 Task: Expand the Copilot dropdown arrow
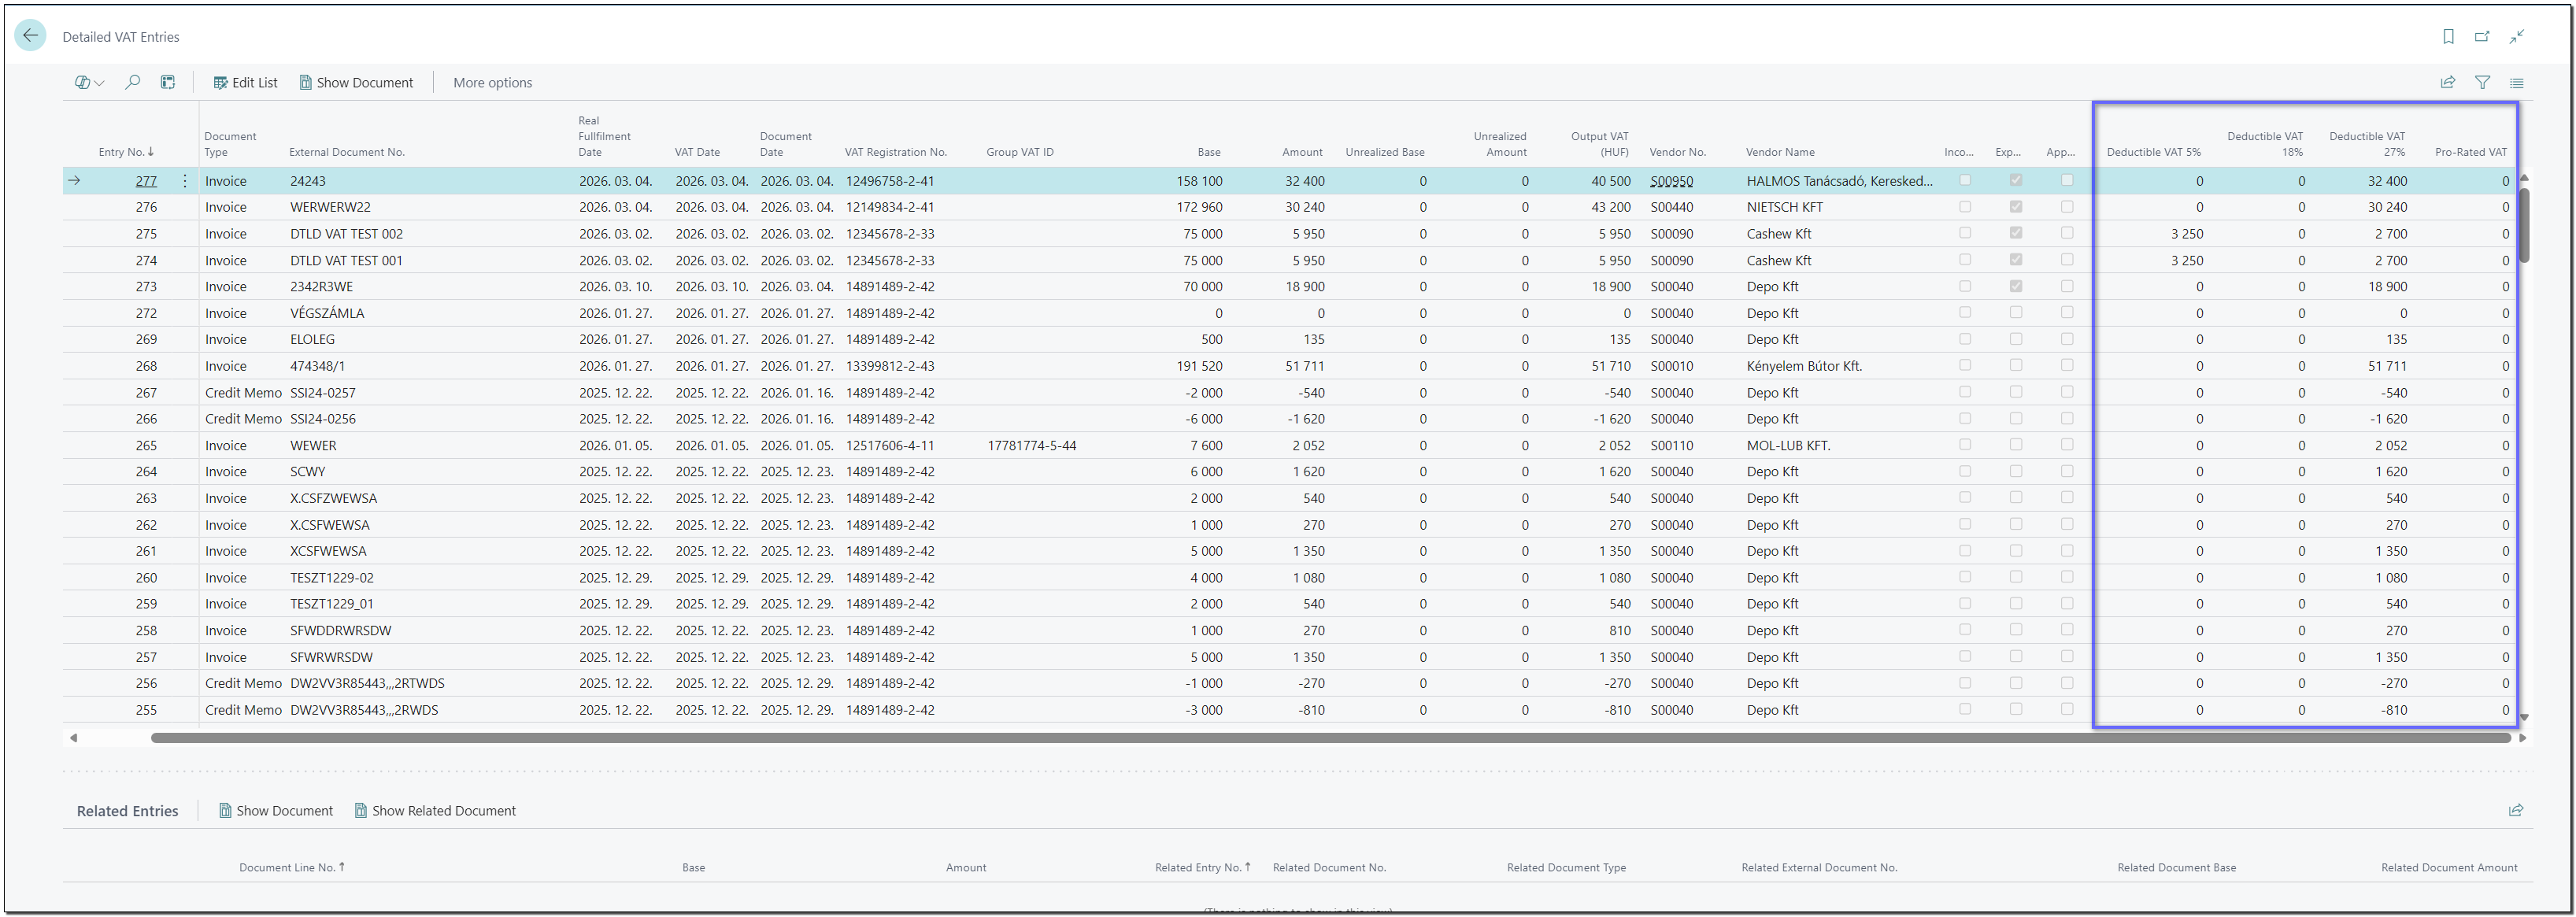point(99,84)
